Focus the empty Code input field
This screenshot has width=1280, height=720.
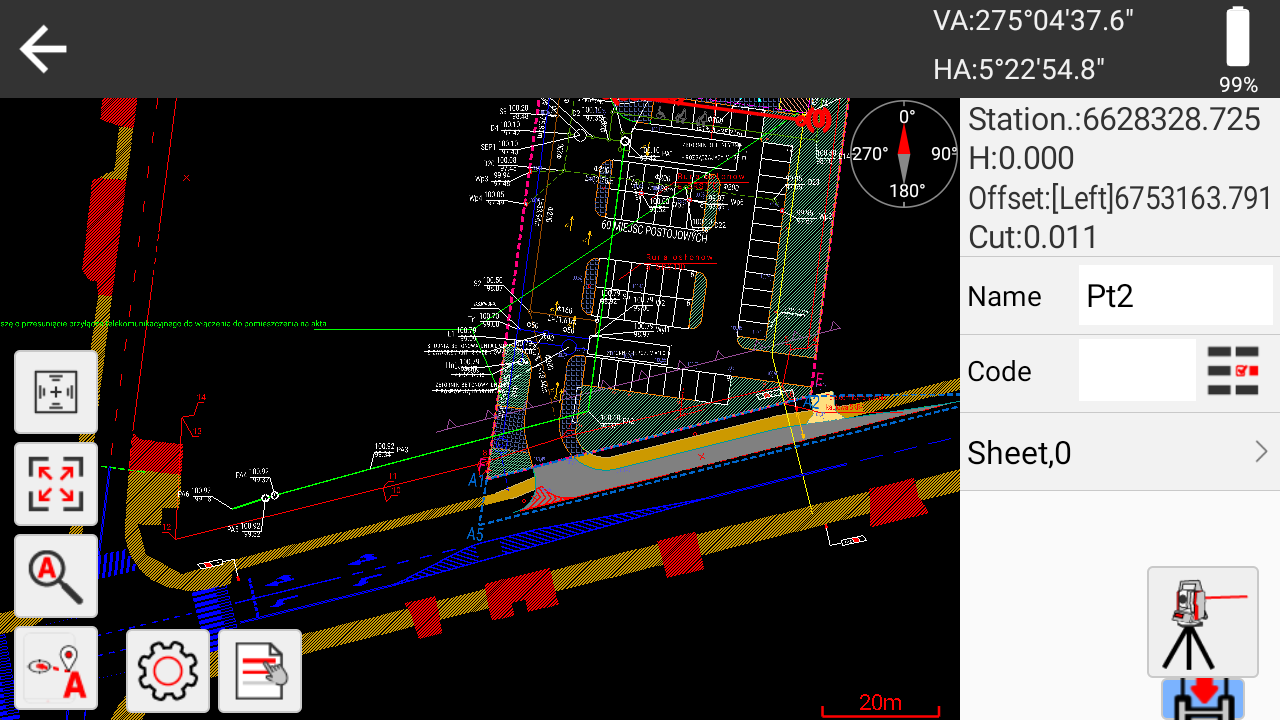point(1136,371)
